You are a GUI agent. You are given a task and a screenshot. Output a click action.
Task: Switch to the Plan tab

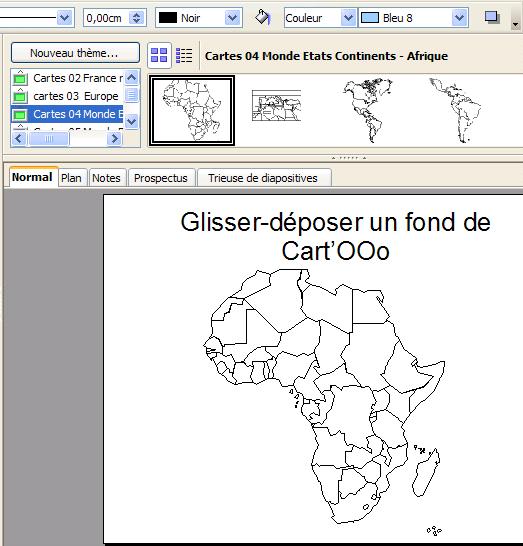71,178
